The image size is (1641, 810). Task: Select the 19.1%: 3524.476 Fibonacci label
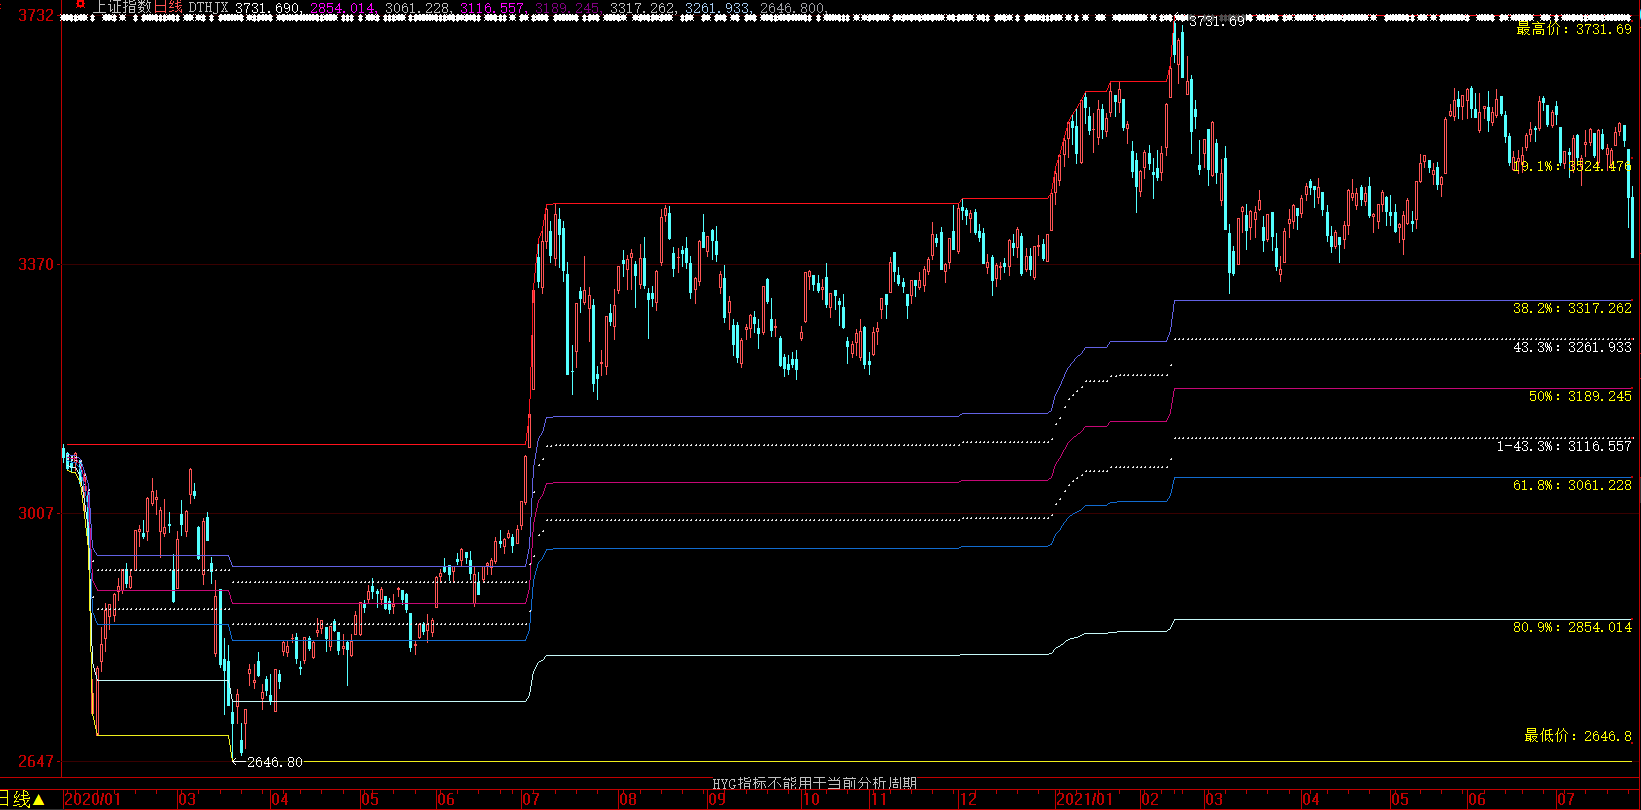click(x=1572, y=166)
